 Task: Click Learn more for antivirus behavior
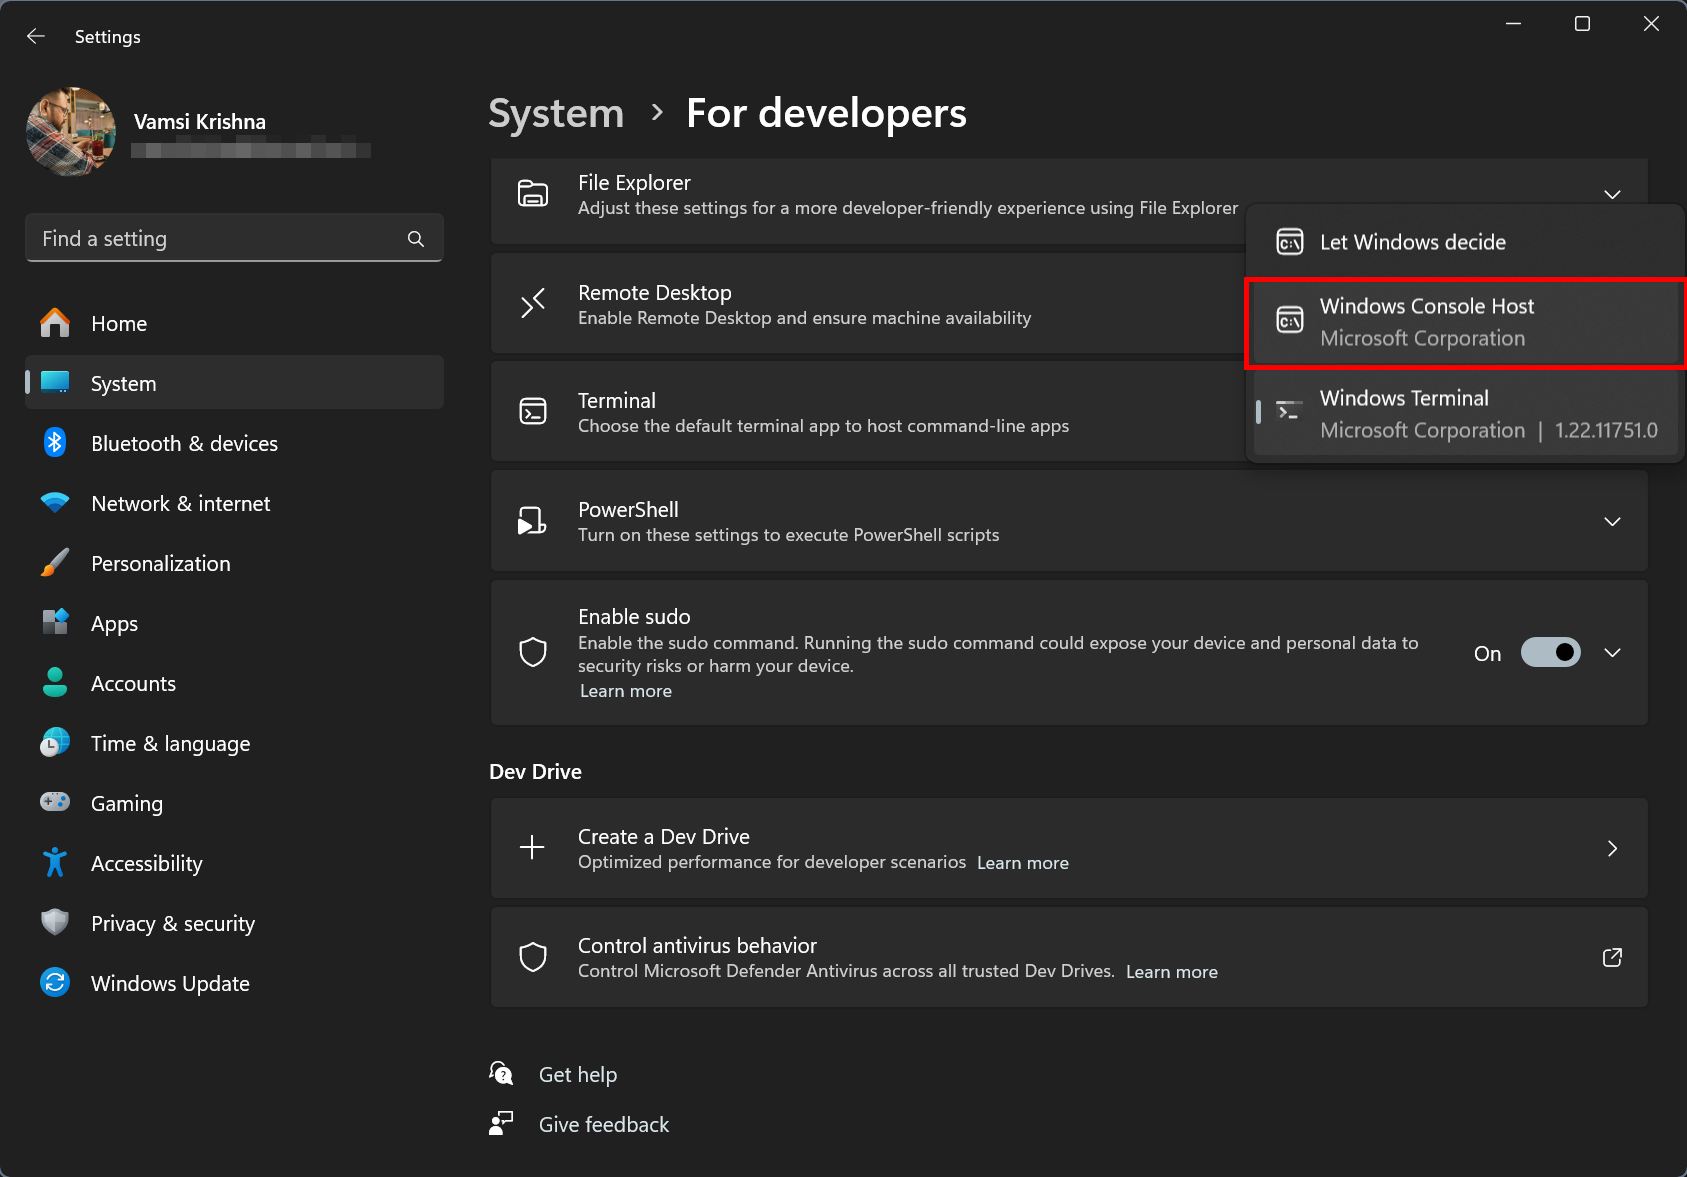pyautogui.click(x=1171, y=971)
